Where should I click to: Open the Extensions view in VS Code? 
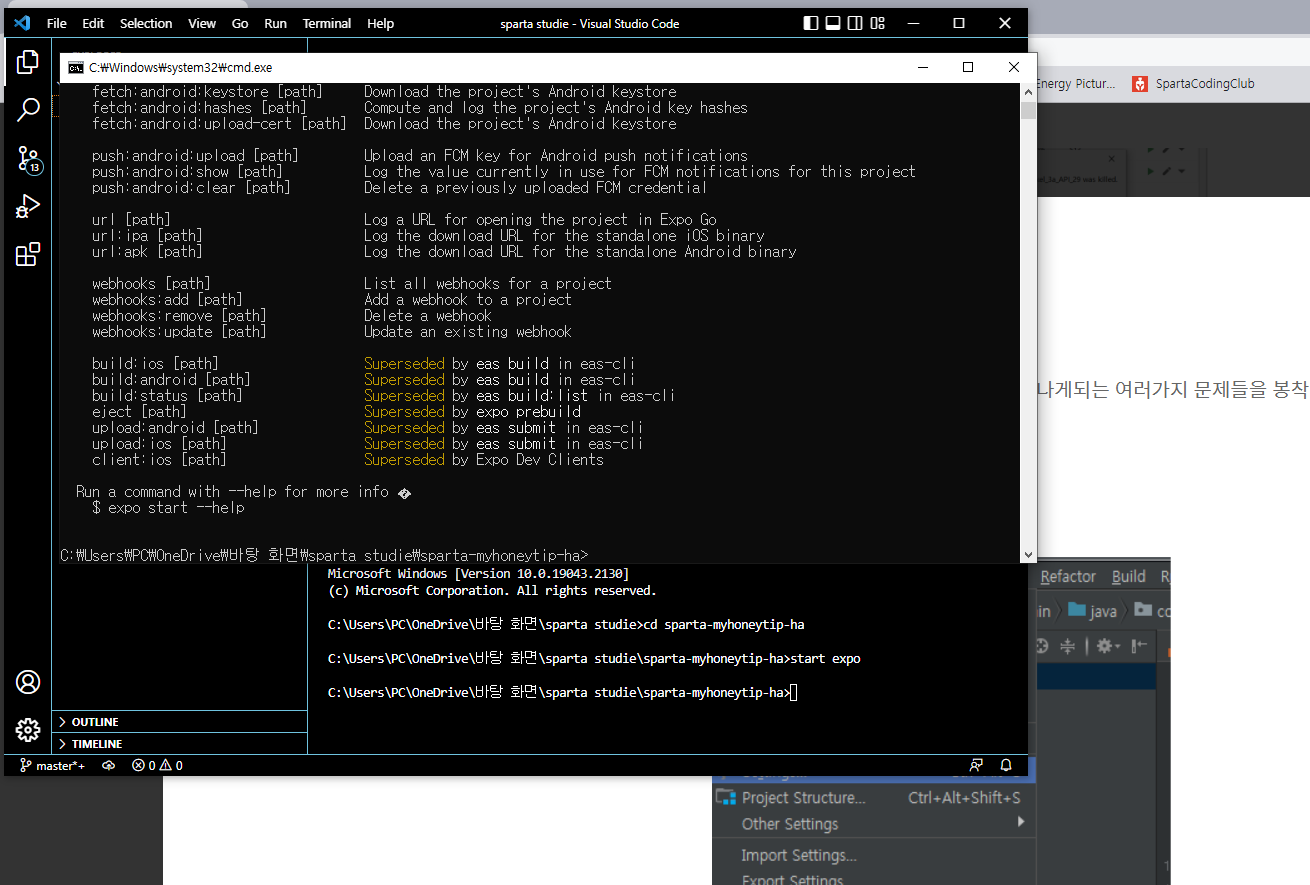pyautogui.click(x=28, y=255)
